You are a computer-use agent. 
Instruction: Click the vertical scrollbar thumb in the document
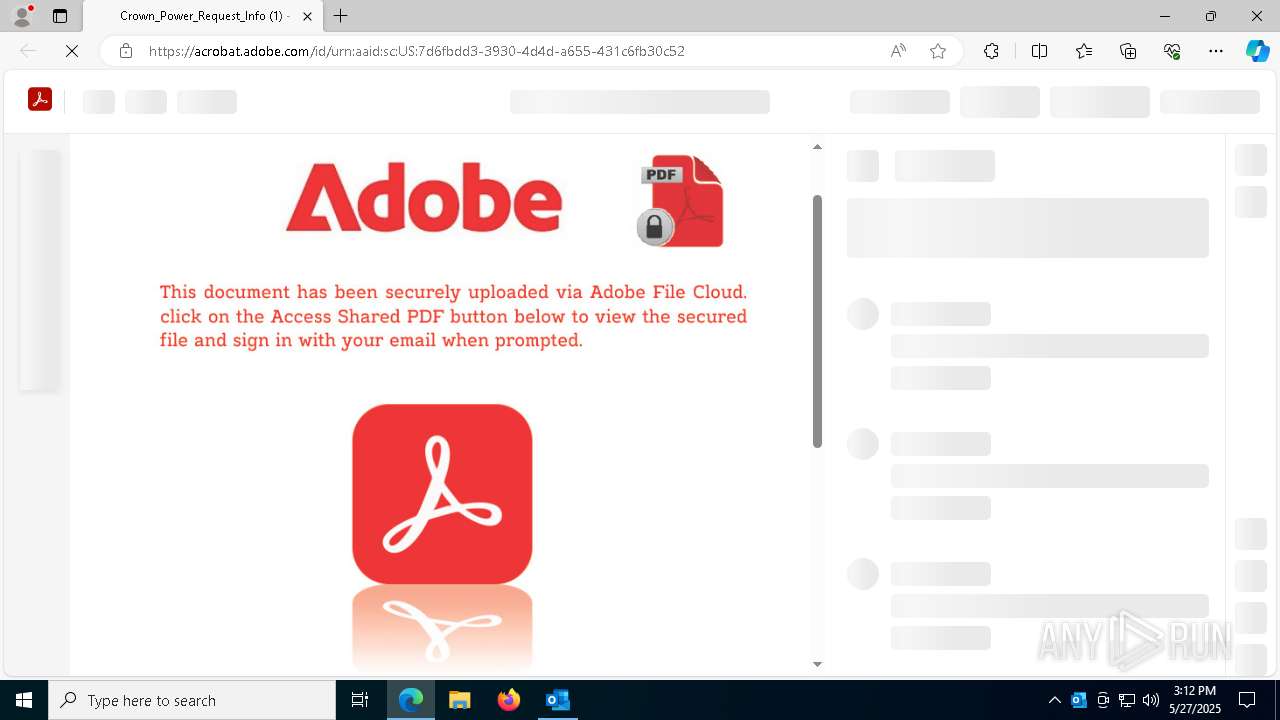coord(817,321)
